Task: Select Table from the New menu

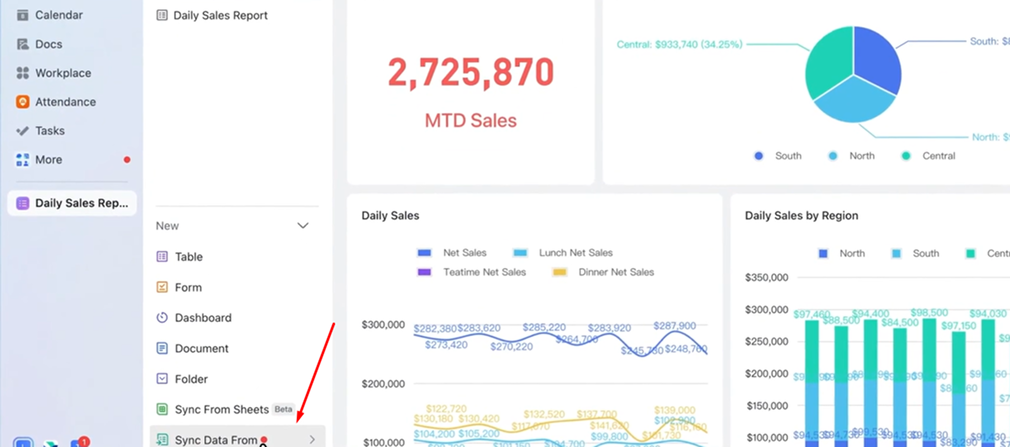Action: click(x=188, y=257)
